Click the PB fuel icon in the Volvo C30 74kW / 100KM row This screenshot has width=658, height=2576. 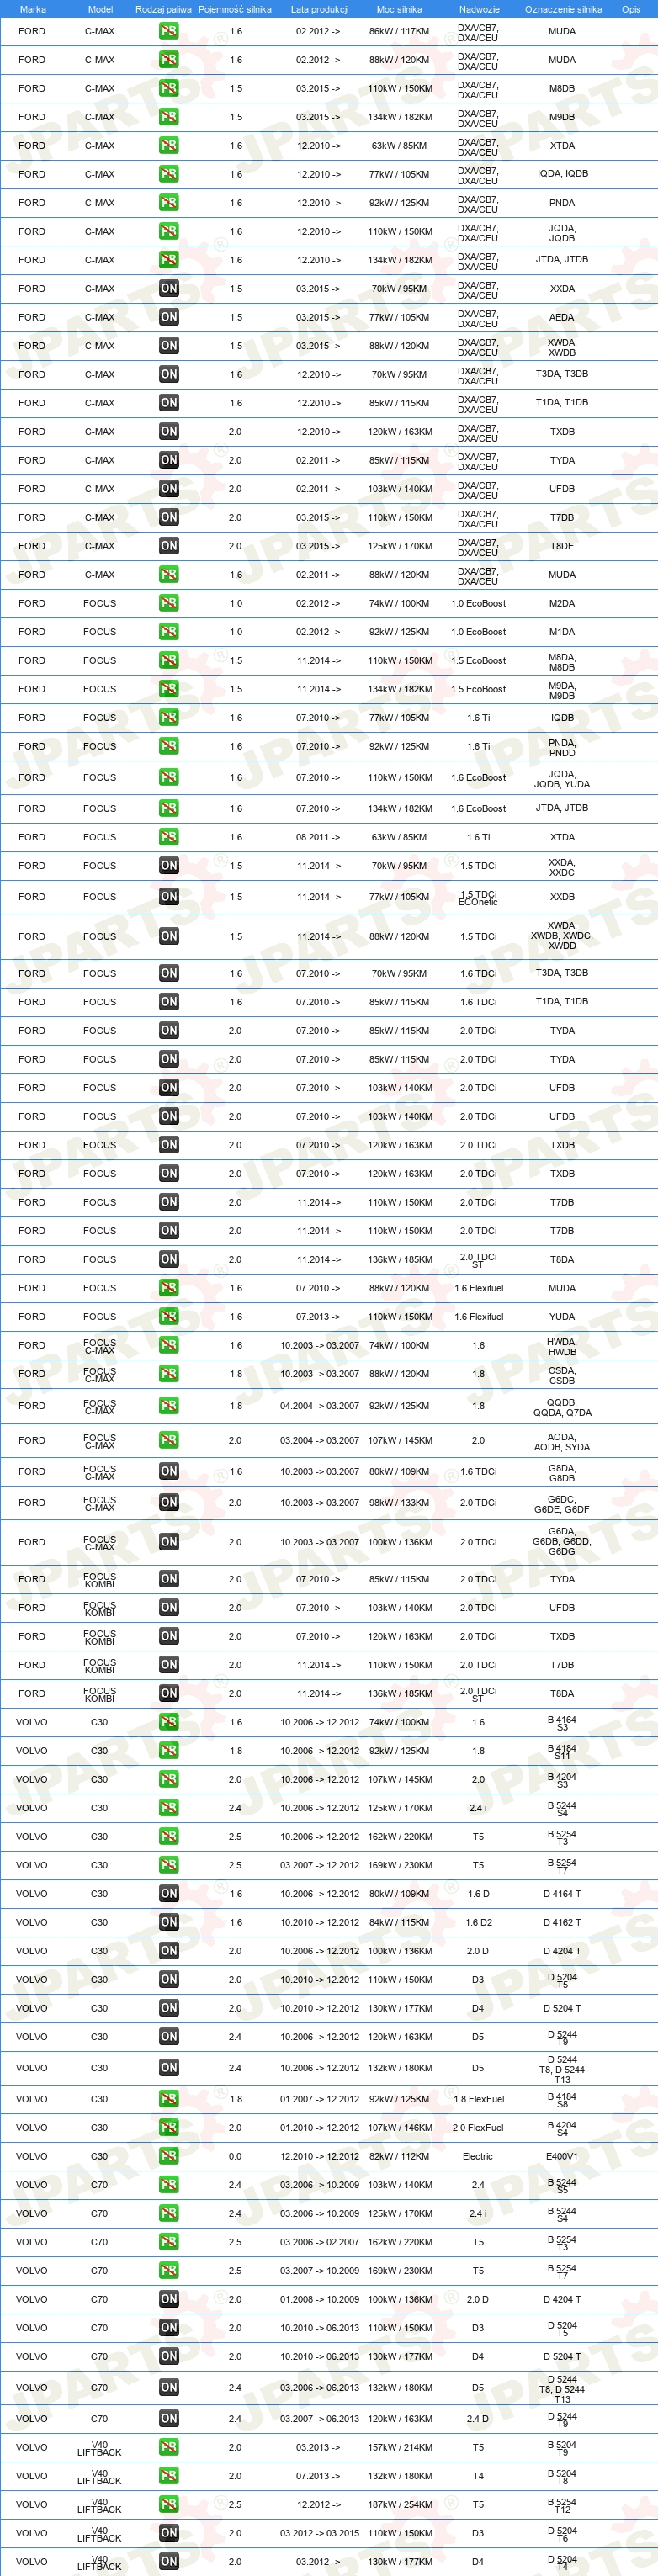[x=169, y=1723]
